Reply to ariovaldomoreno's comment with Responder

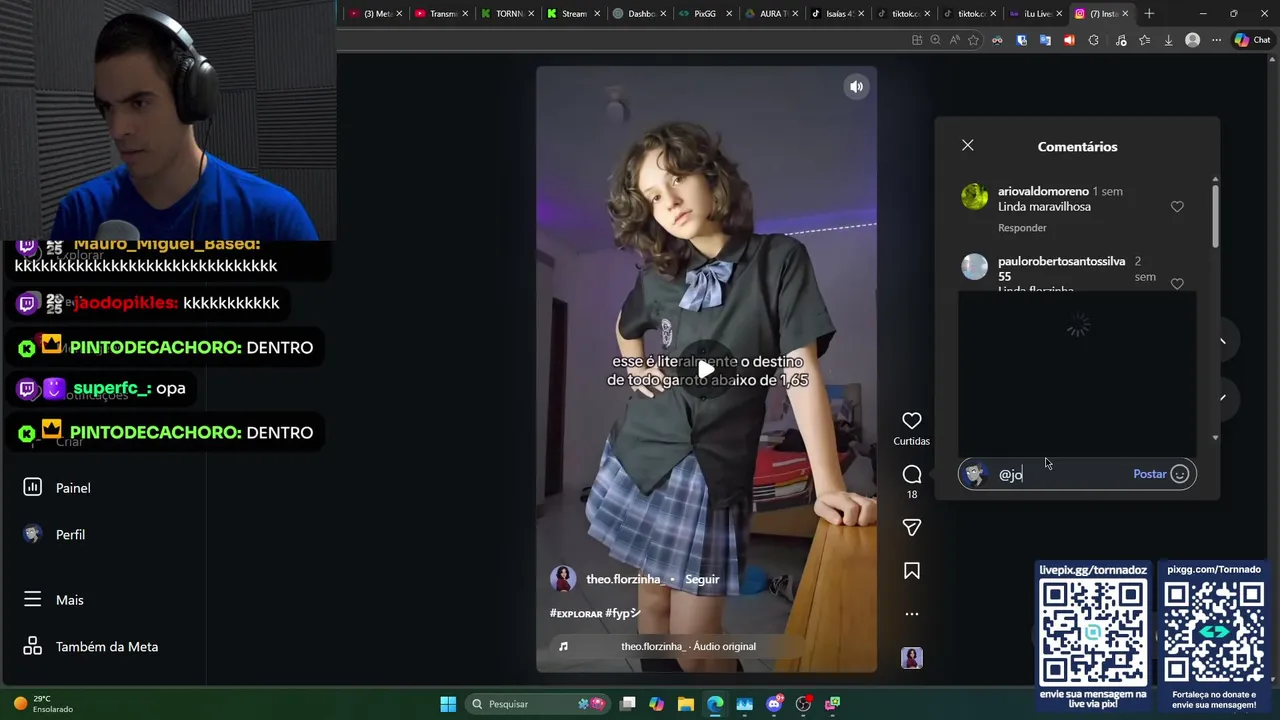[1022, 228]
